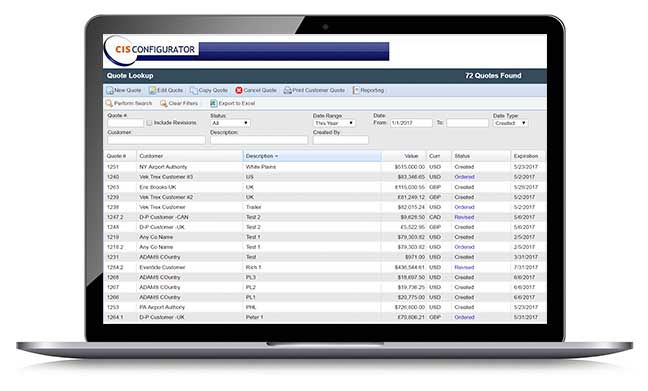Viewport: 648px width, 391px height.
Task: Open Reporting from the toolbar
Action: click(368, 90)
